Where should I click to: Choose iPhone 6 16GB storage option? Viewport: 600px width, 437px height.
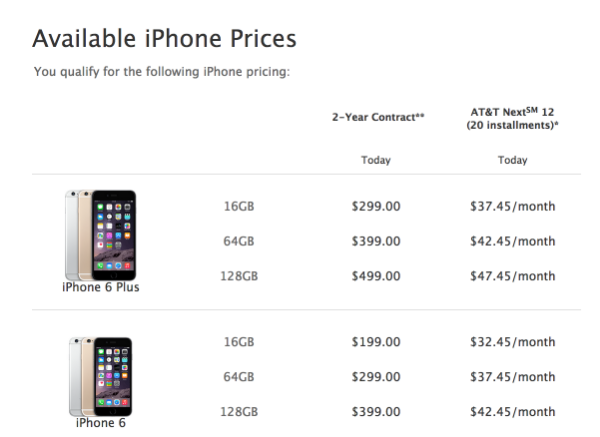click(239, 342)
